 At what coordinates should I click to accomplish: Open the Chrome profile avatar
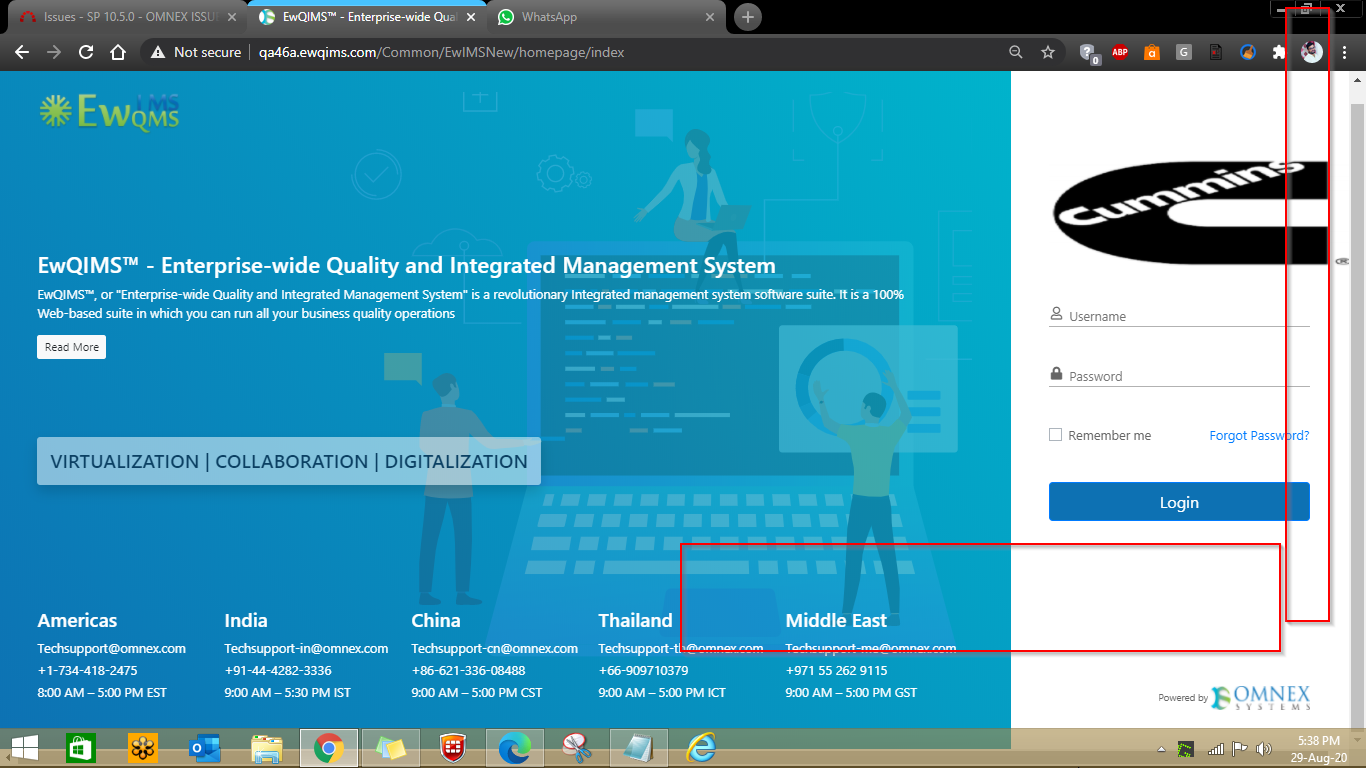[x=1312, y=52]
